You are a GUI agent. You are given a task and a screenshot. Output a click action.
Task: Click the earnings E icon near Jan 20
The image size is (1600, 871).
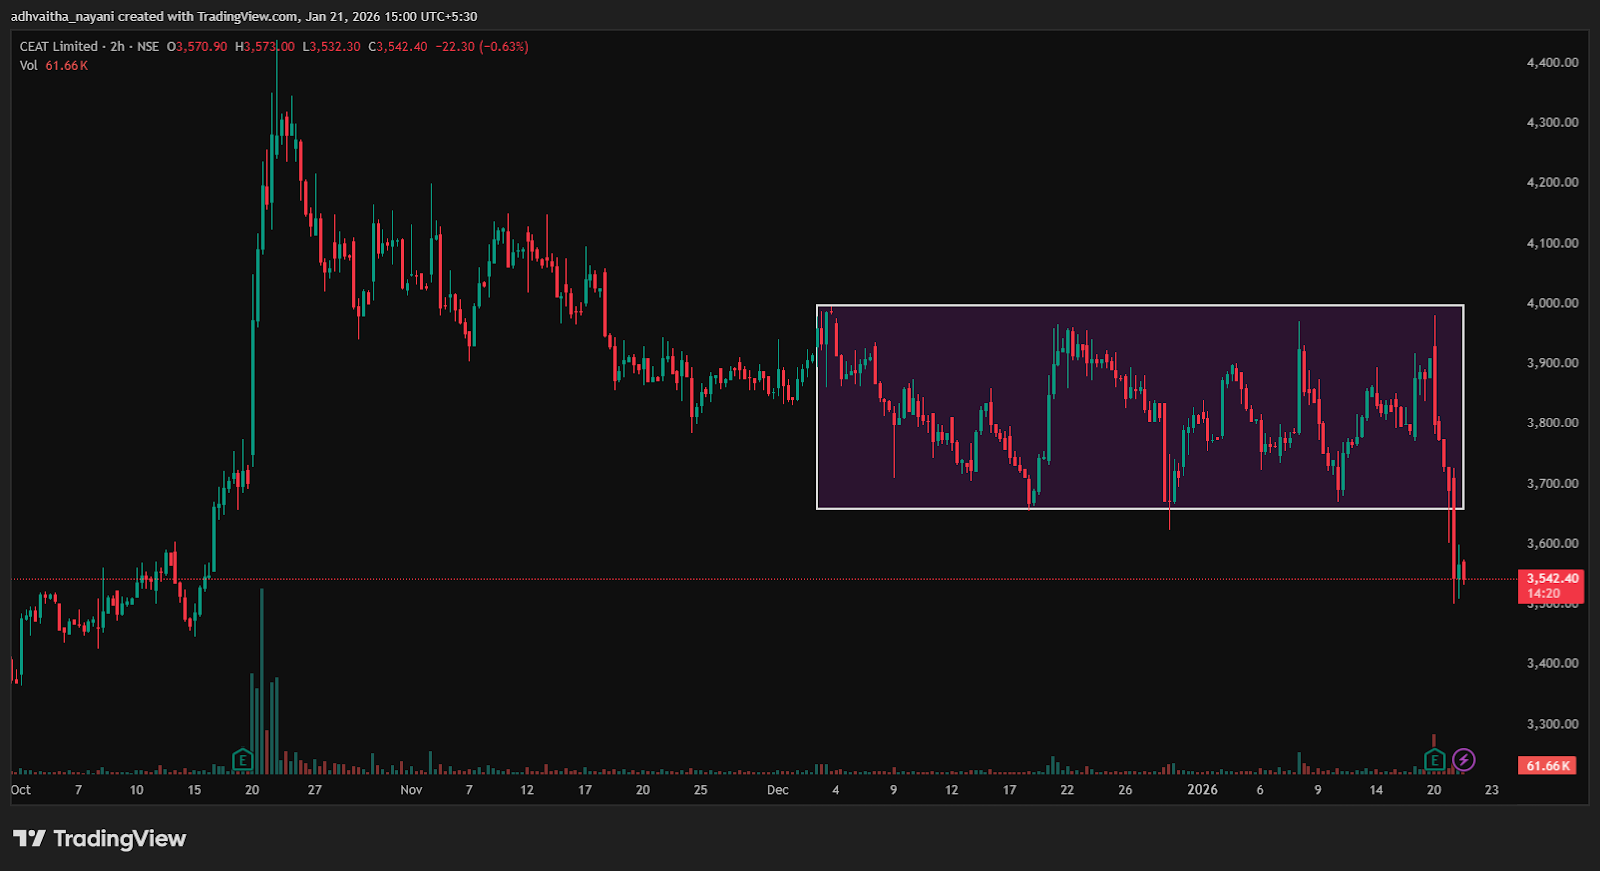click(x=1434, y=760)
